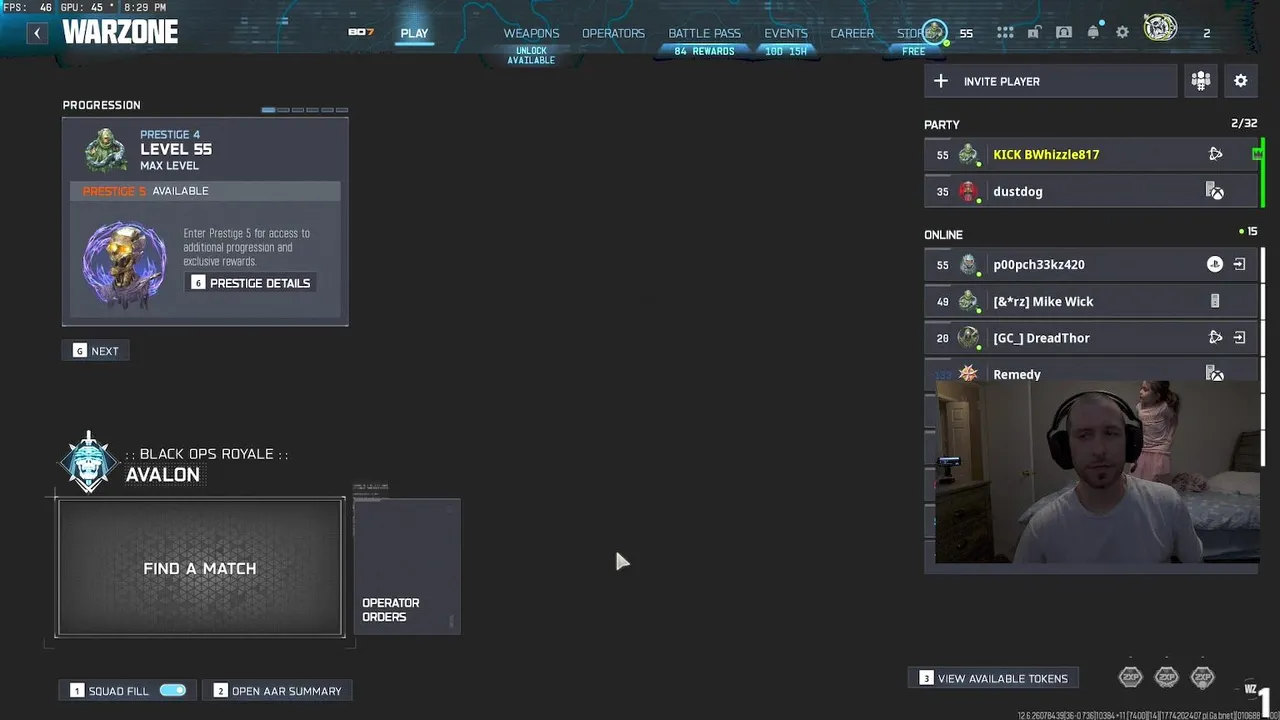The height and width of the screenshot is (720, 1280).
Task: Click the 10D 15H timer under Events
Action: (x=786, y=51)
